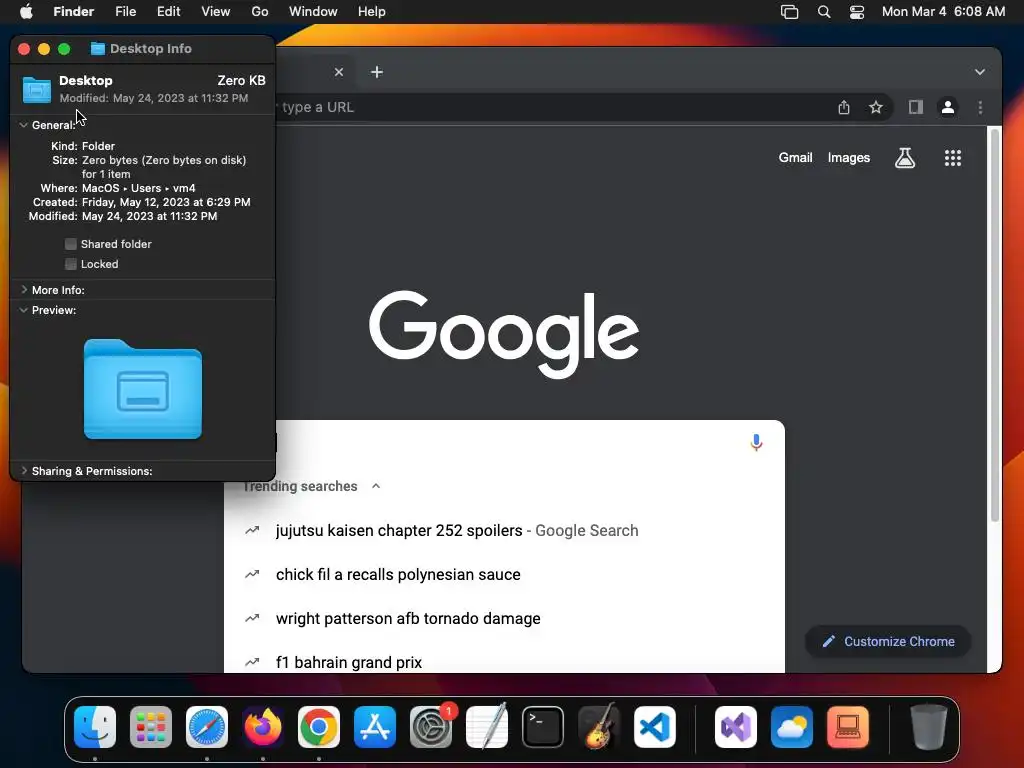Click the 'Zero KB' size text

[x=241, y=80]
